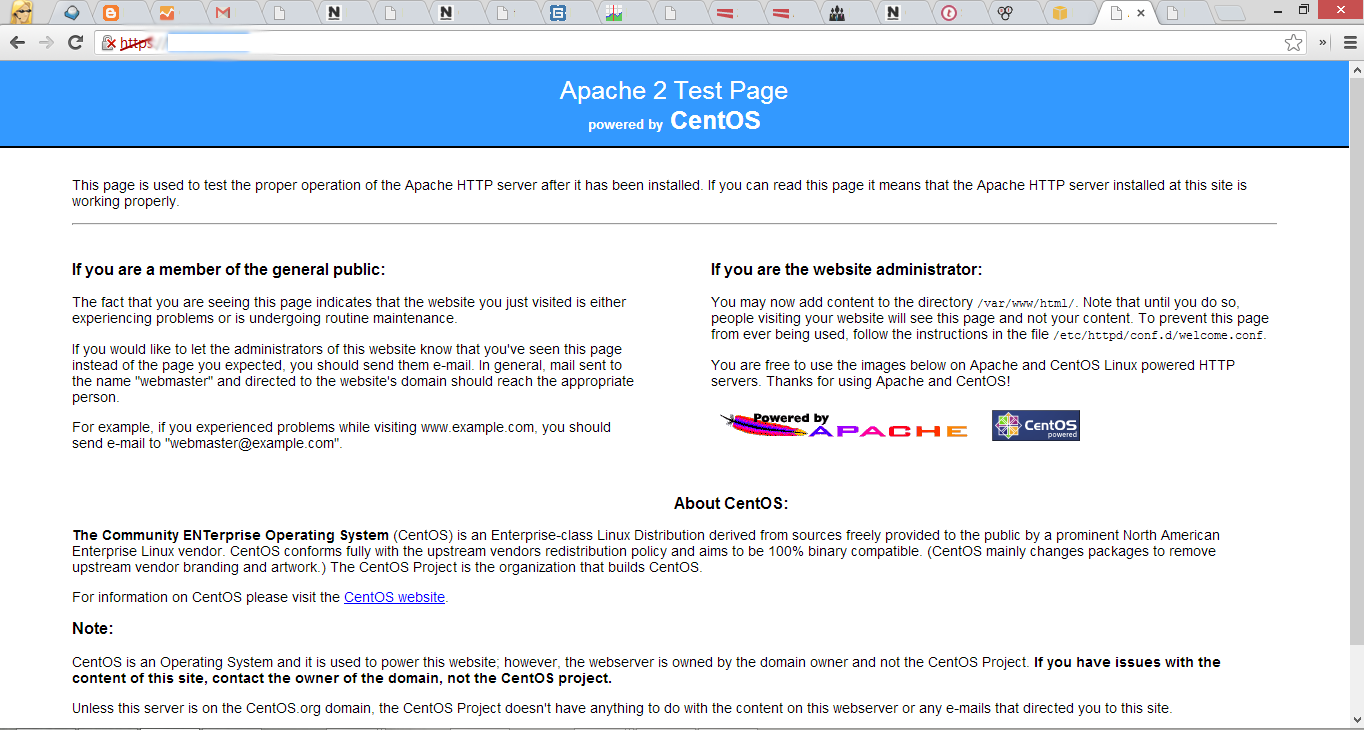Click heading 'If you are a member of the general public:'
Viewport: 1364px width, 730px height.
coord(228,270)
